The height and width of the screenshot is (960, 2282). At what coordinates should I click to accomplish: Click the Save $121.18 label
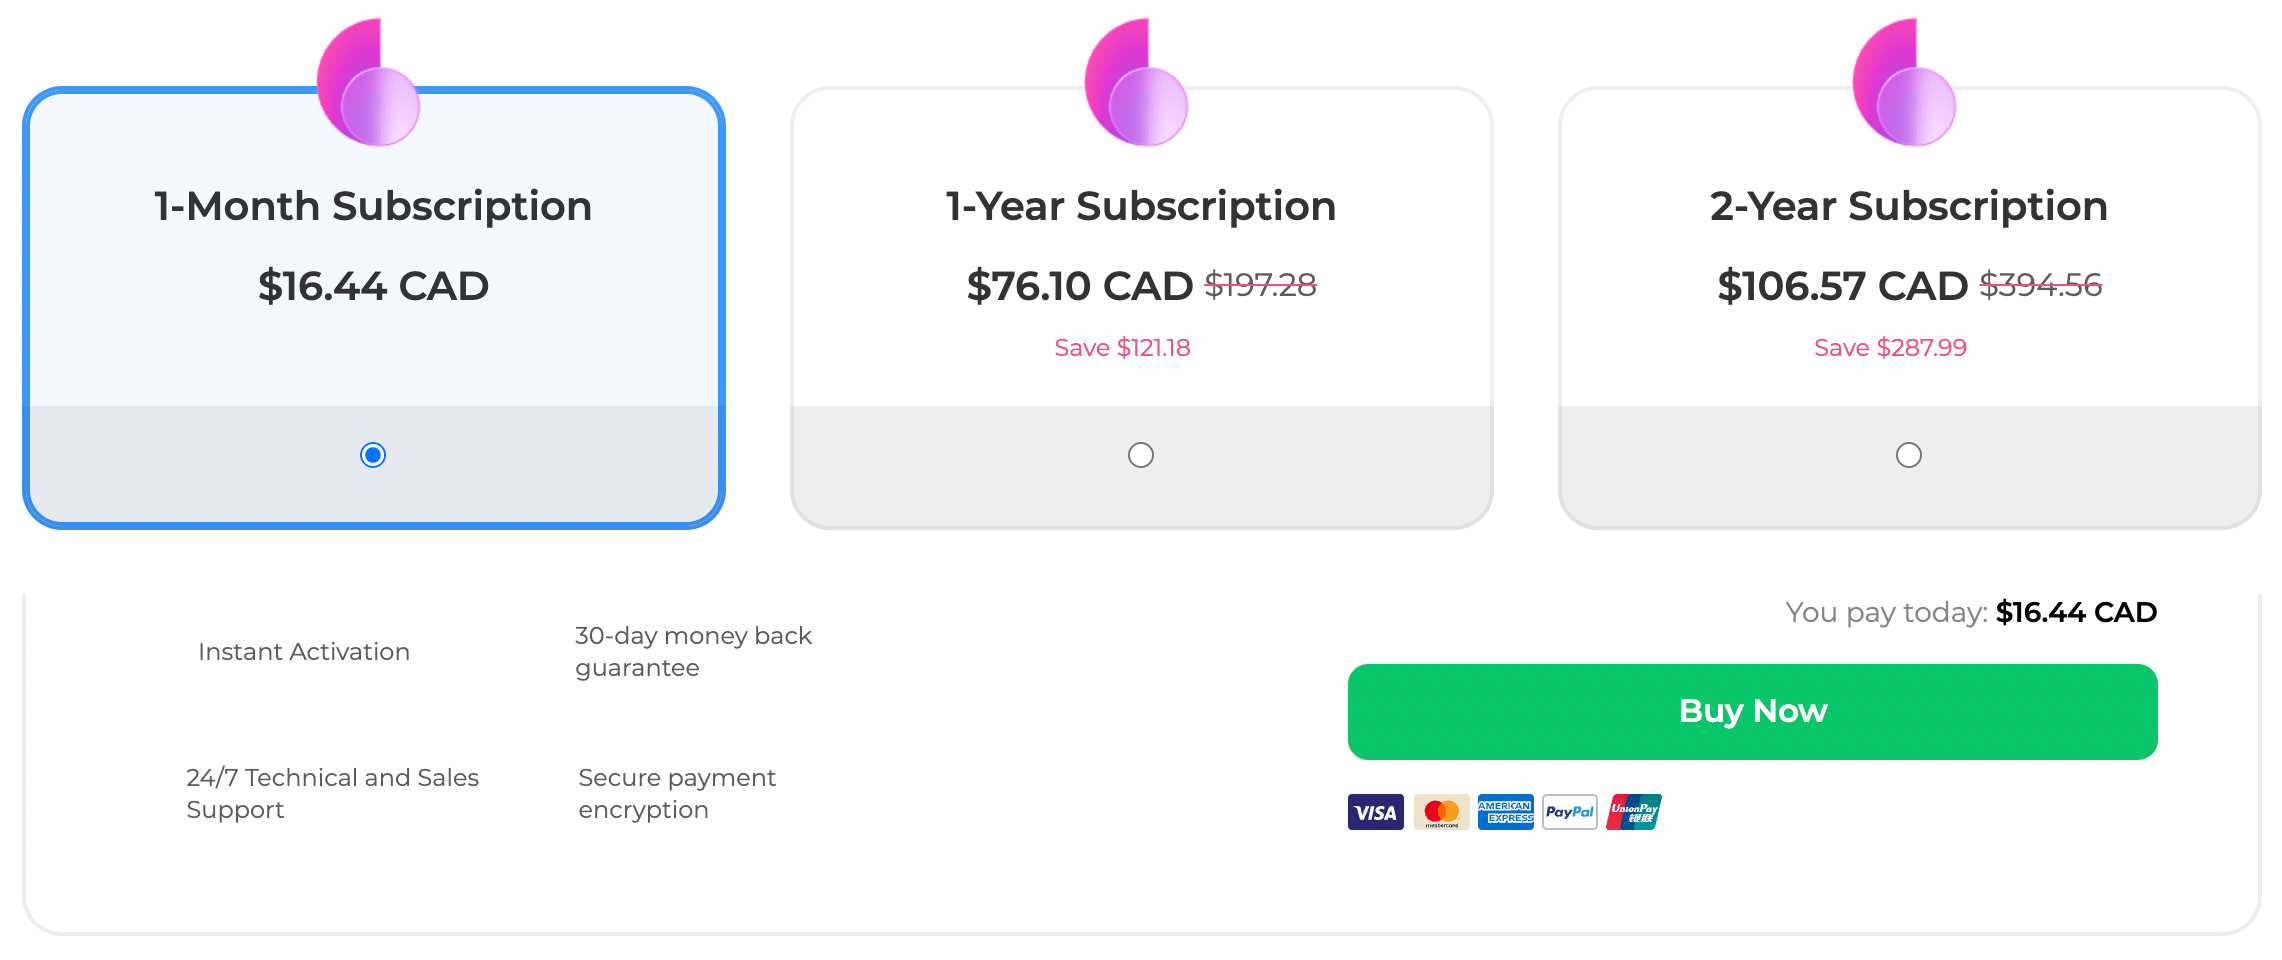coord(1121,348)
